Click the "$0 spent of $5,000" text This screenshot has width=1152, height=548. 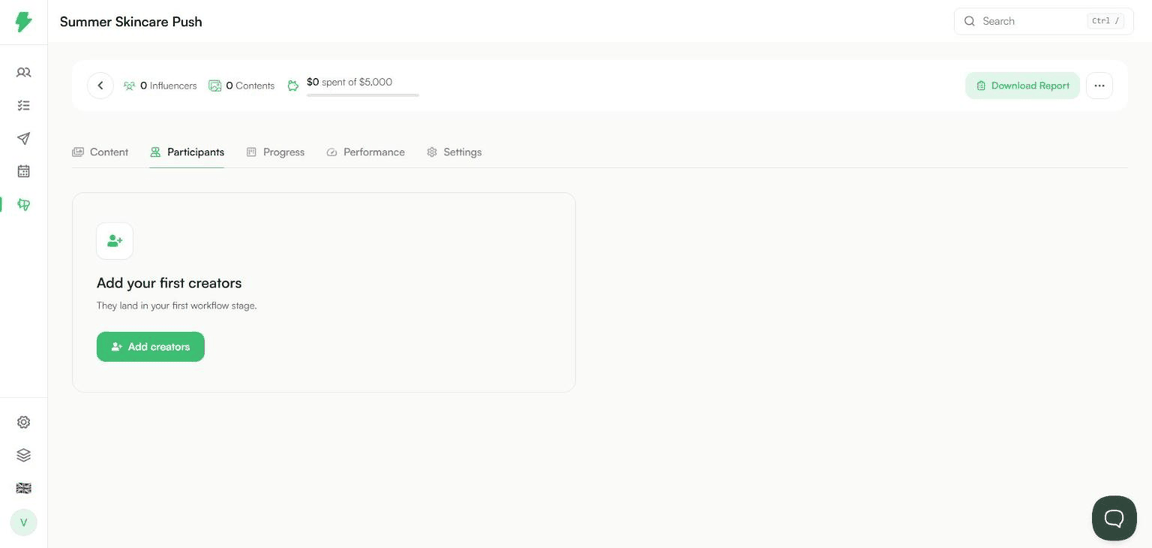point(350,82)
